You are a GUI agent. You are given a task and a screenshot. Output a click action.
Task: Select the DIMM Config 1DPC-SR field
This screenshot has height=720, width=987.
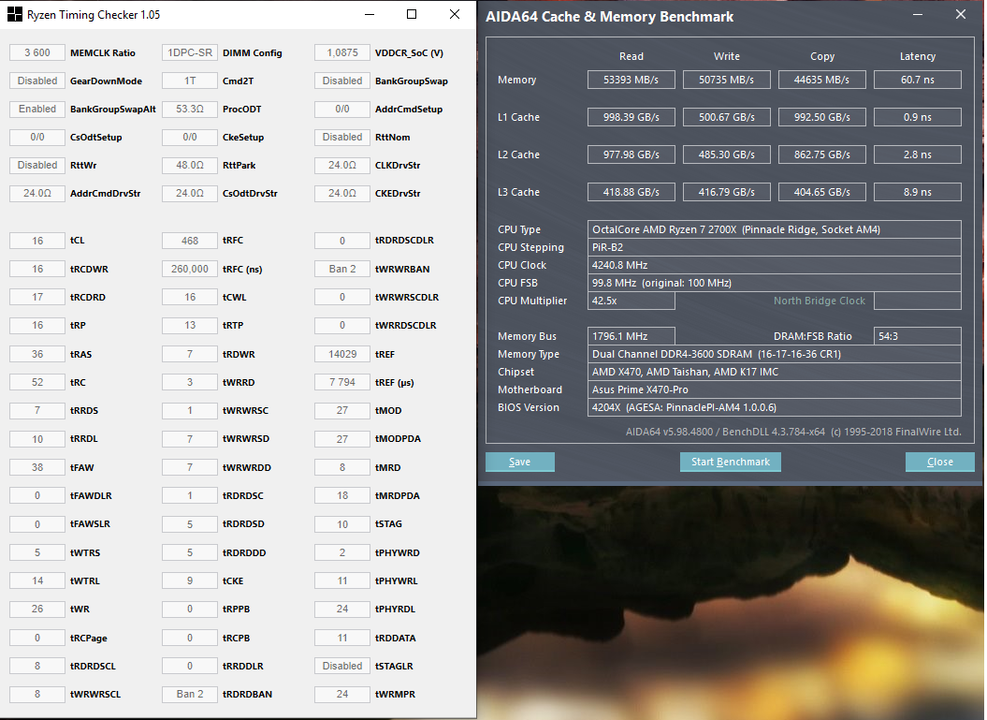click(x=189, y=53)
